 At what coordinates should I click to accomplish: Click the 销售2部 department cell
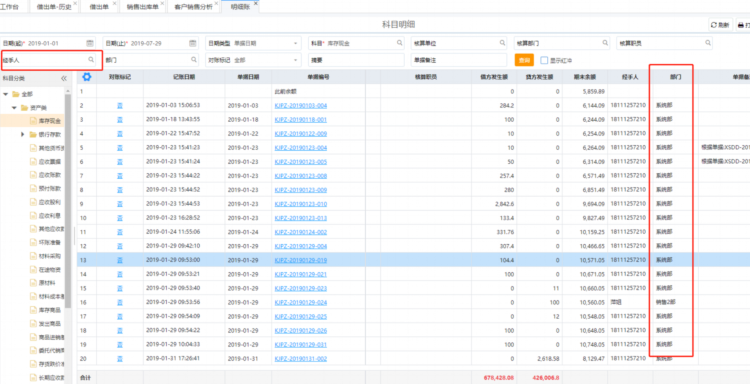coord(665,302)
